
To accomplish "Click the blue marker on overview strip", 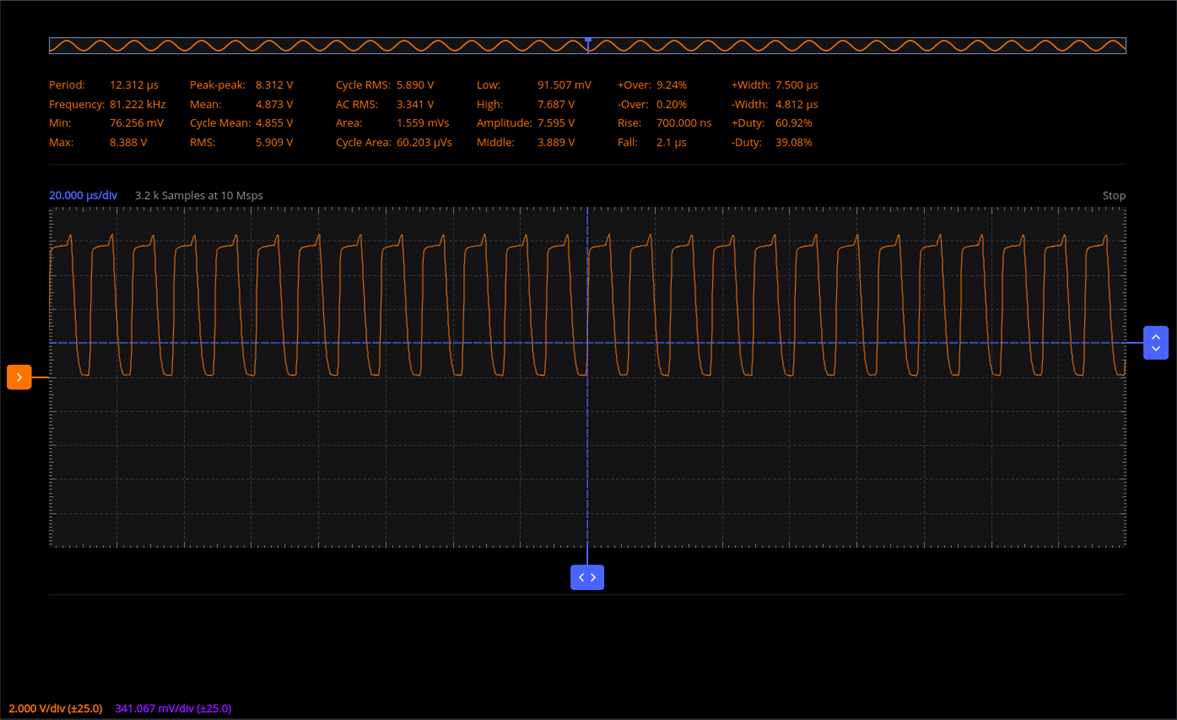I will tap(588, 40).
